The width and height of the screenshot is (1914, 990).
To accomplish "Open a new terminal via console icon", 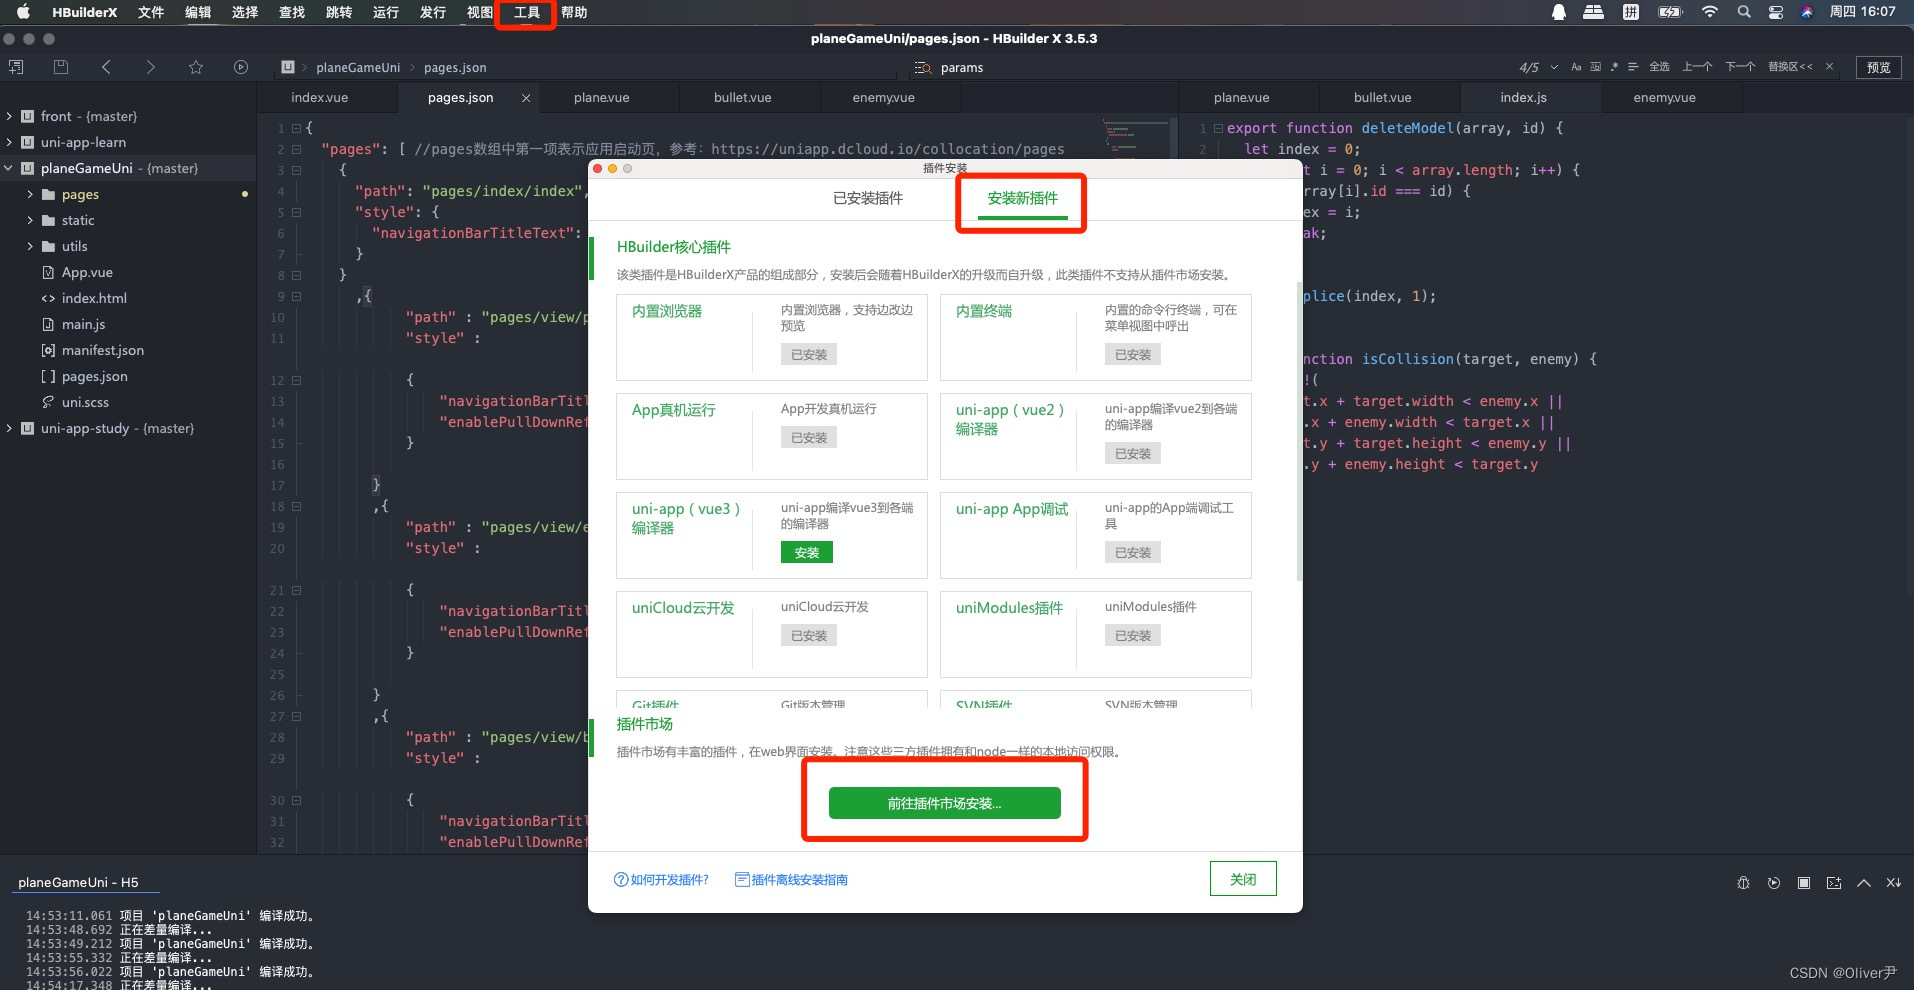I will 1834,883.
